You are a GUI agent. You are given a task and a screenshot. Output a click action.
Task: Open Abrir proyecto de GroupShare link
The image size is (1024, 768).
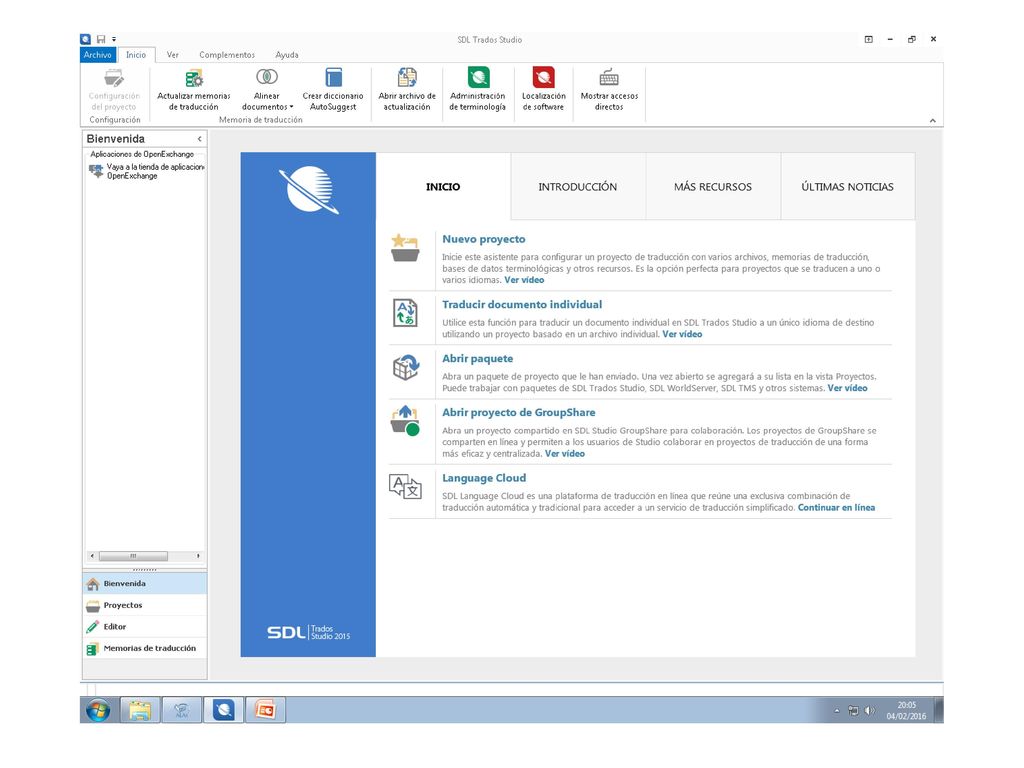[519, 413]
